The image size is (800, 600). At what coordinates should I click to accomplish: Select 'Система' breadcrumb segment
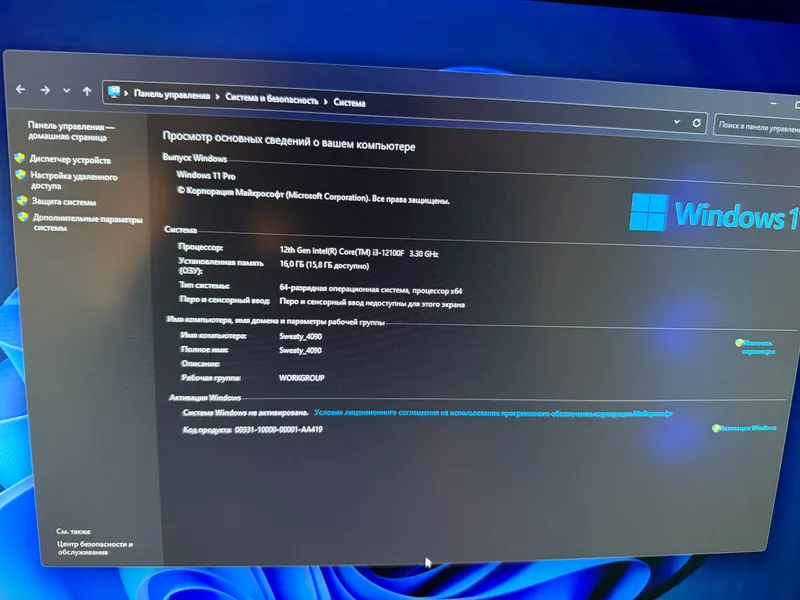click(x=349, y=103)
